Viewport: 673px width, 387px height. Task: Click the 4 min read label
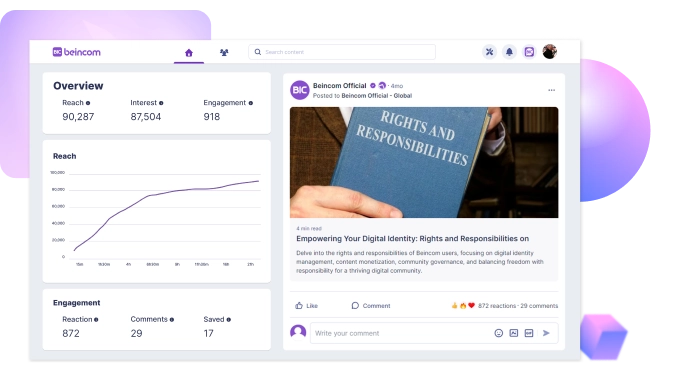coord(309,229)
